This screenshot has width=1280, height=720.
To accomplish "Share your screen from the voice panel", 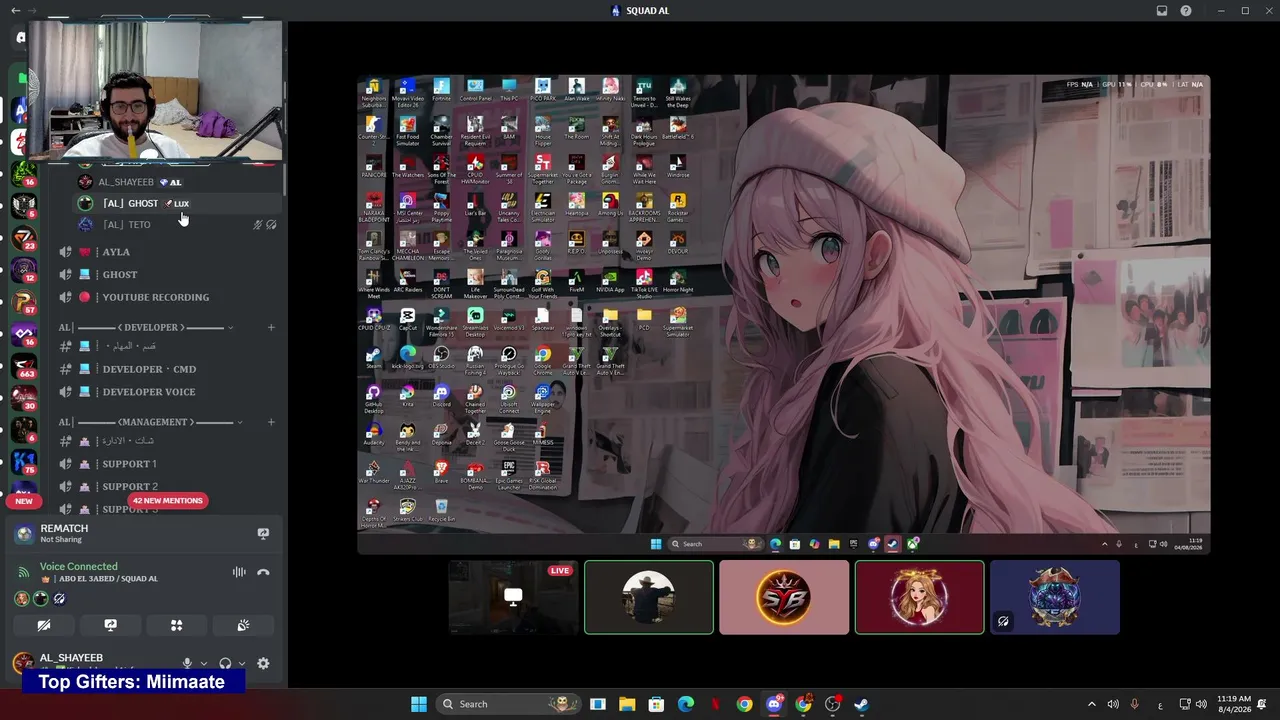I will pyautogui.click(x=110, y=625).
